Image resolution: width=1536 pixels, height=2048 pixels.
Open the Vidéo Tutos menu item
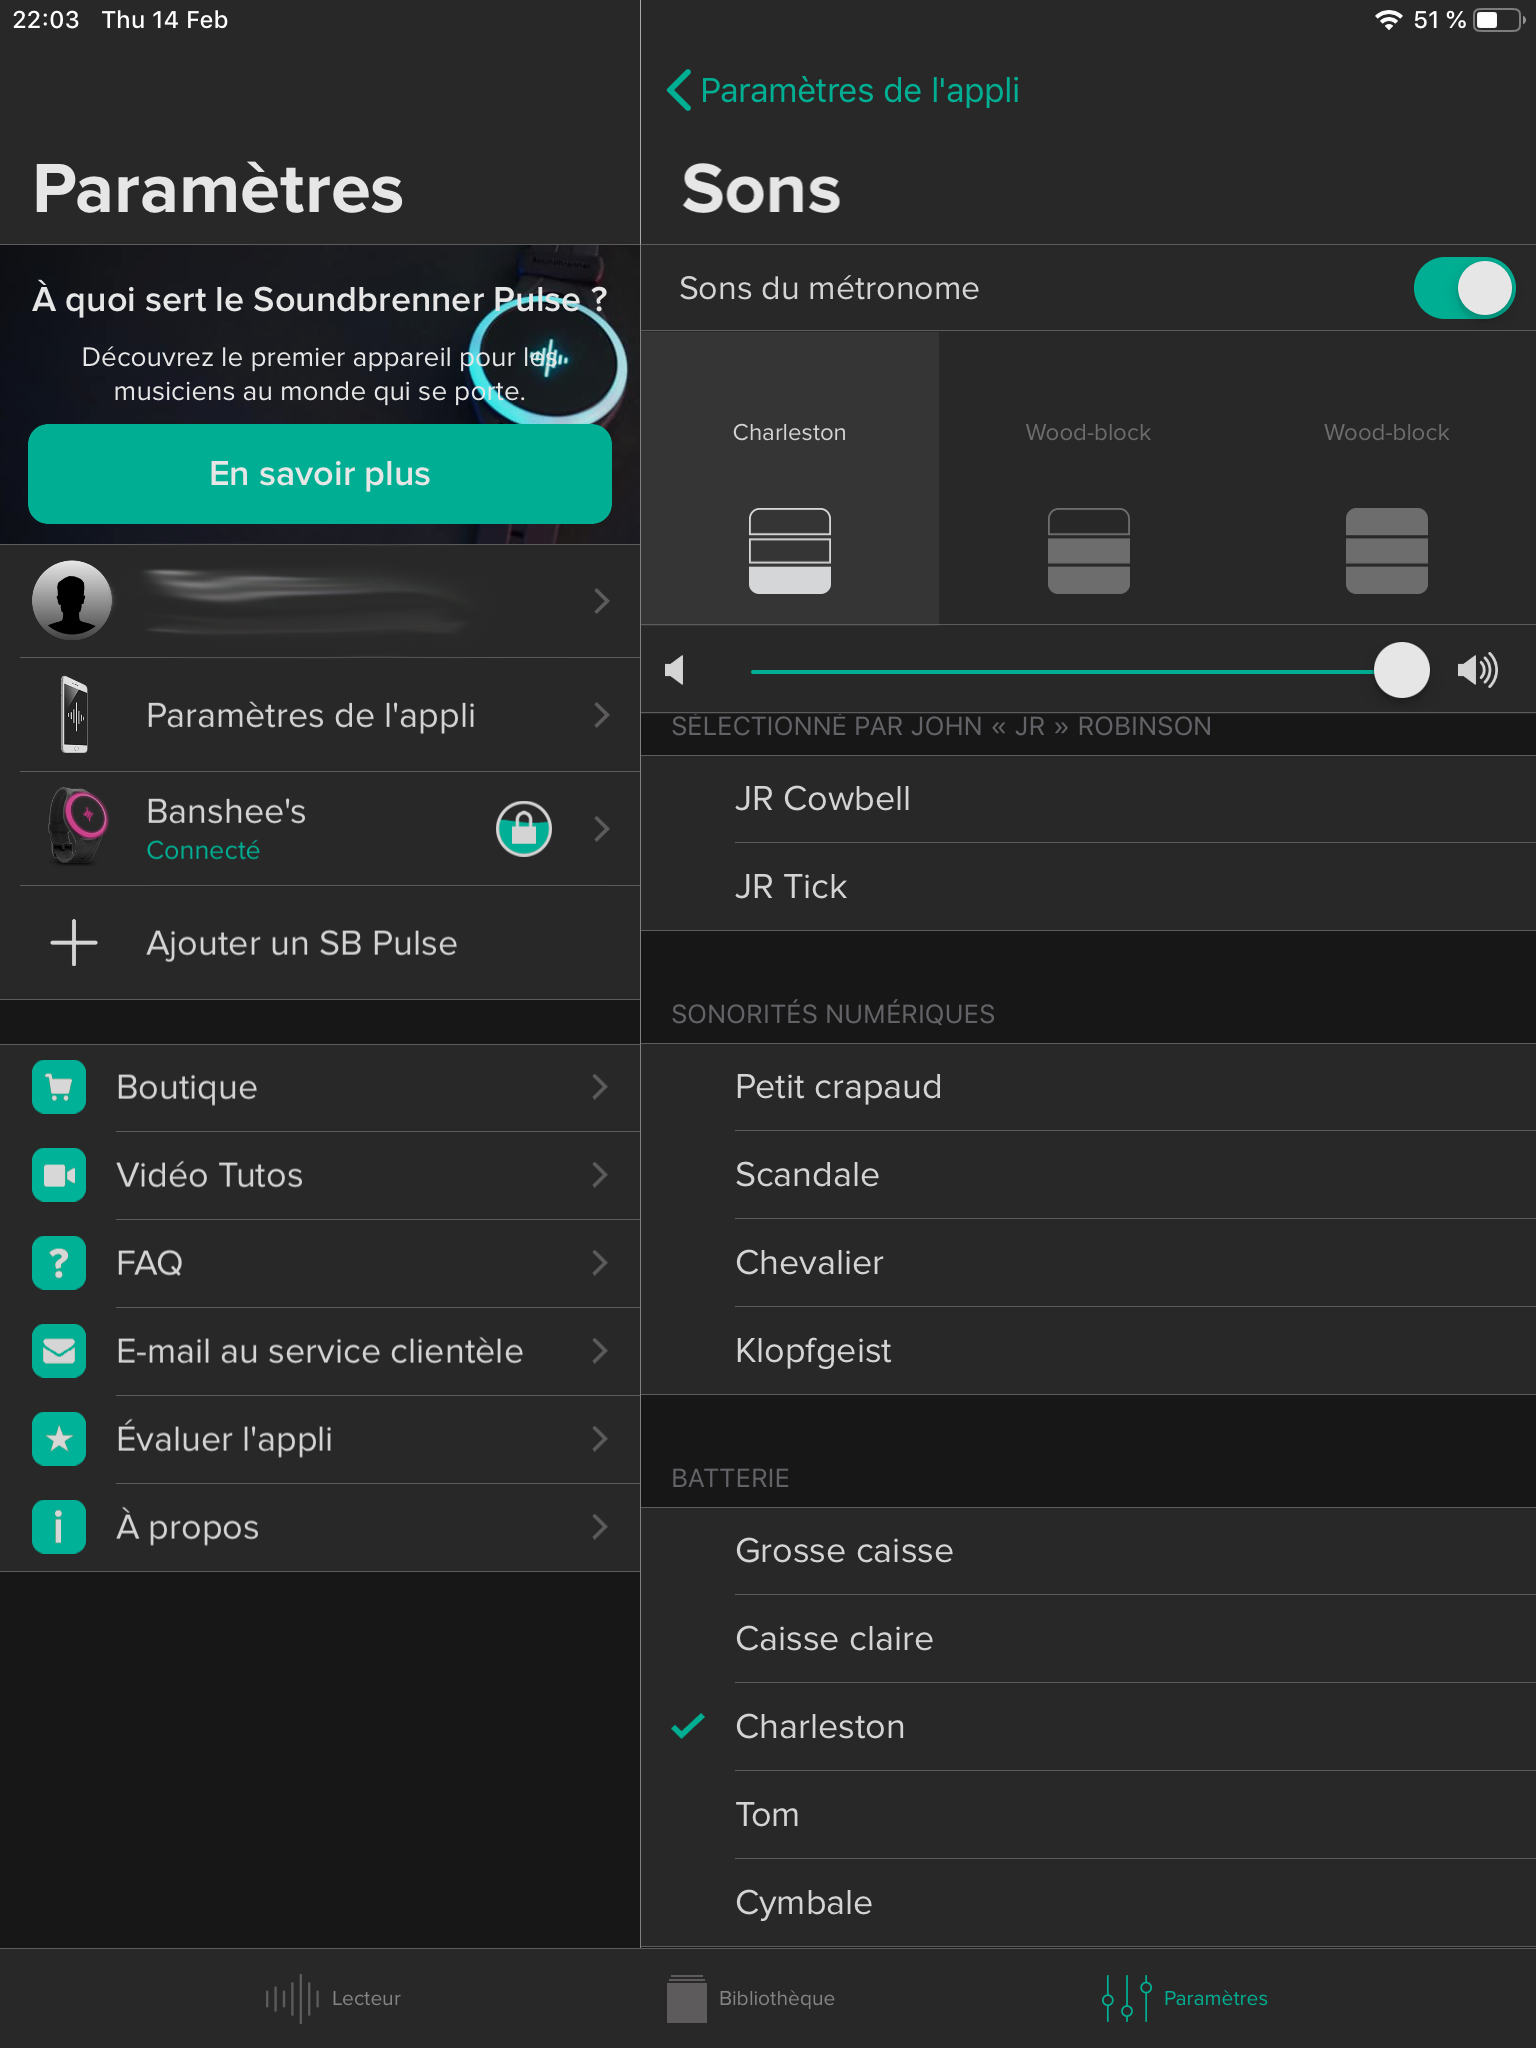tap(320, 1175)
